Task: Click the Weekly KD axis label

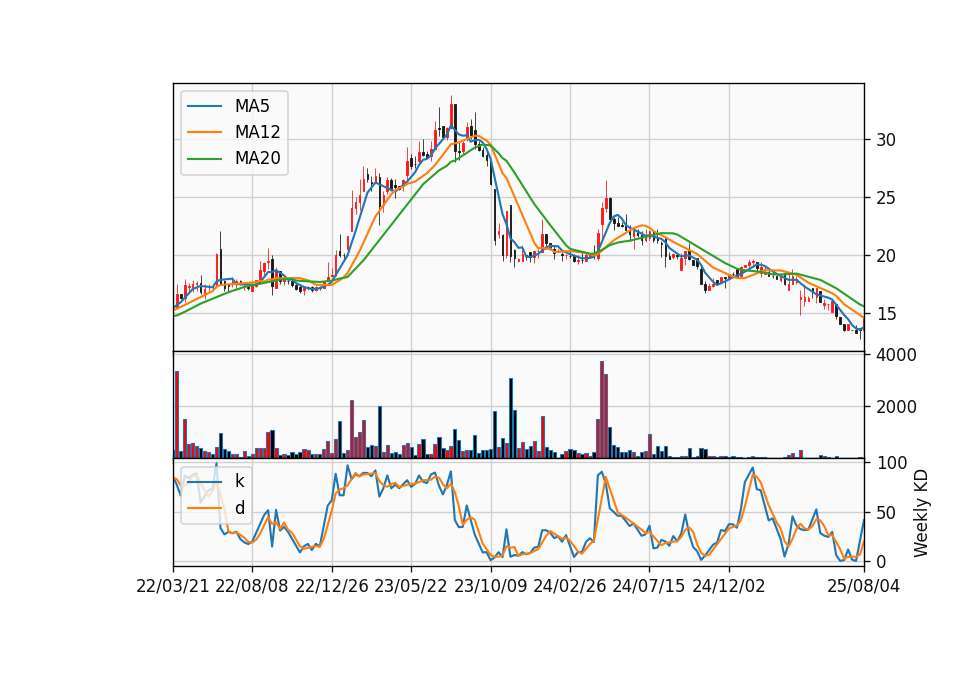Action: coord(920,513)
